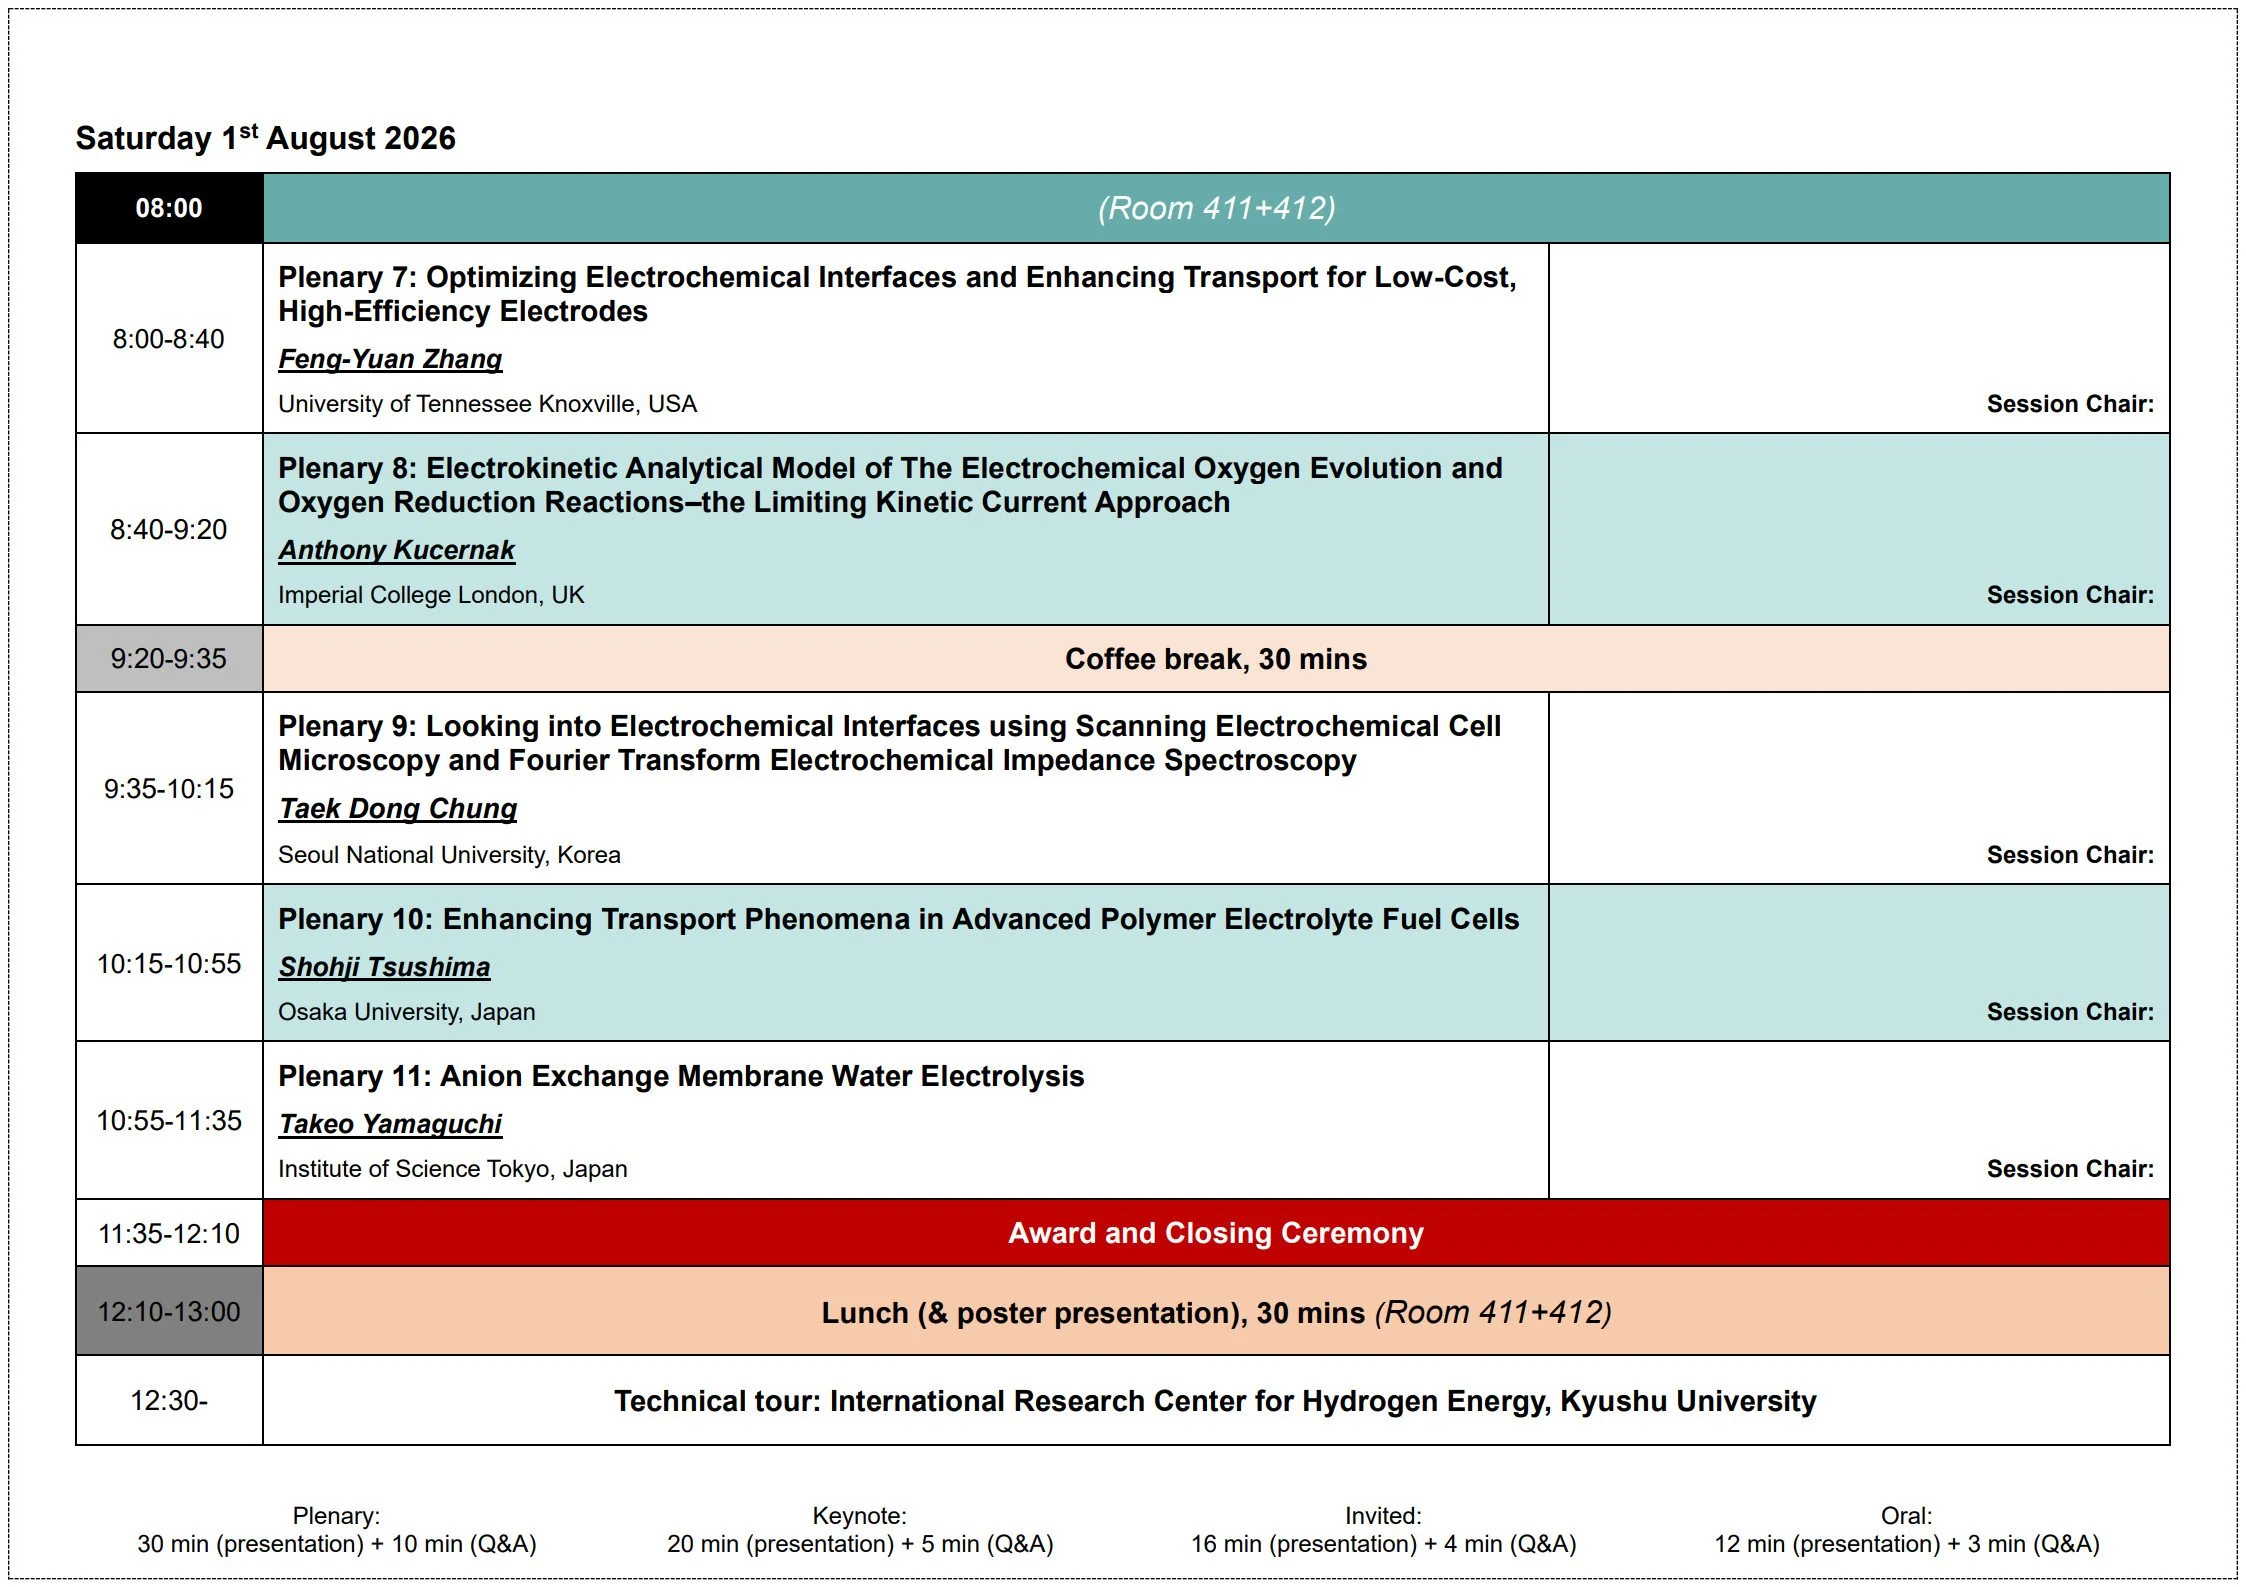Screen dimensions: 2246x1587
Task: Click Session Chair label in Plenary 8 row
Action: point(2070,595)
